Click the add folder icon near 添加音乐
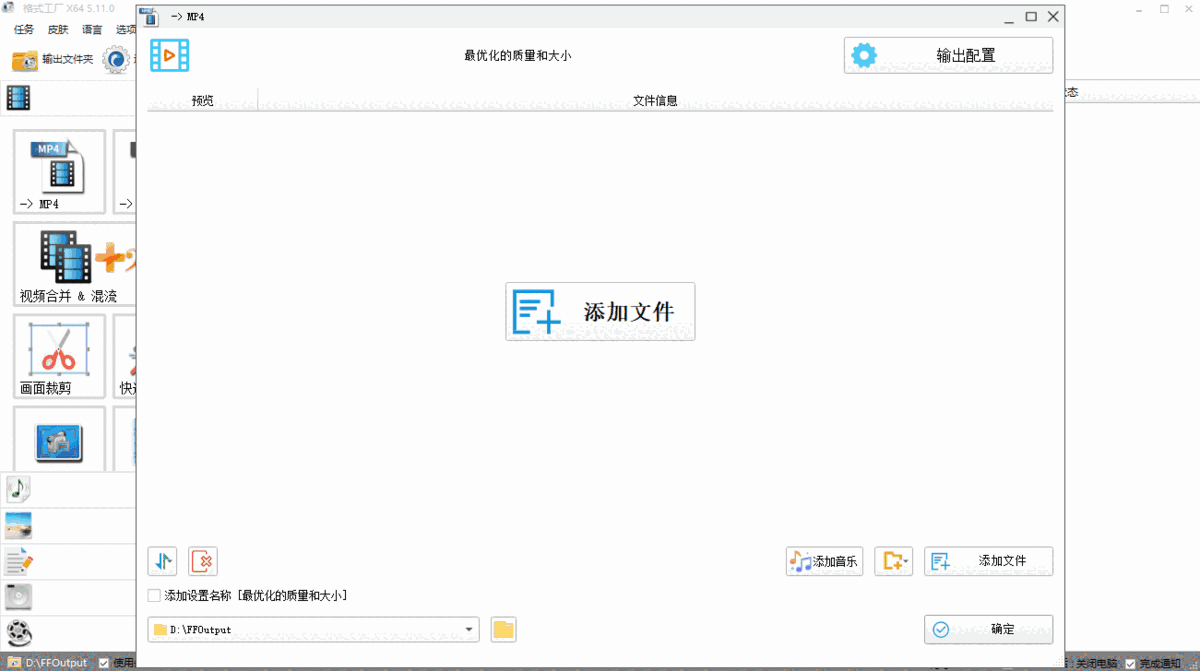1200x671 pixels. tap(893, 561)
